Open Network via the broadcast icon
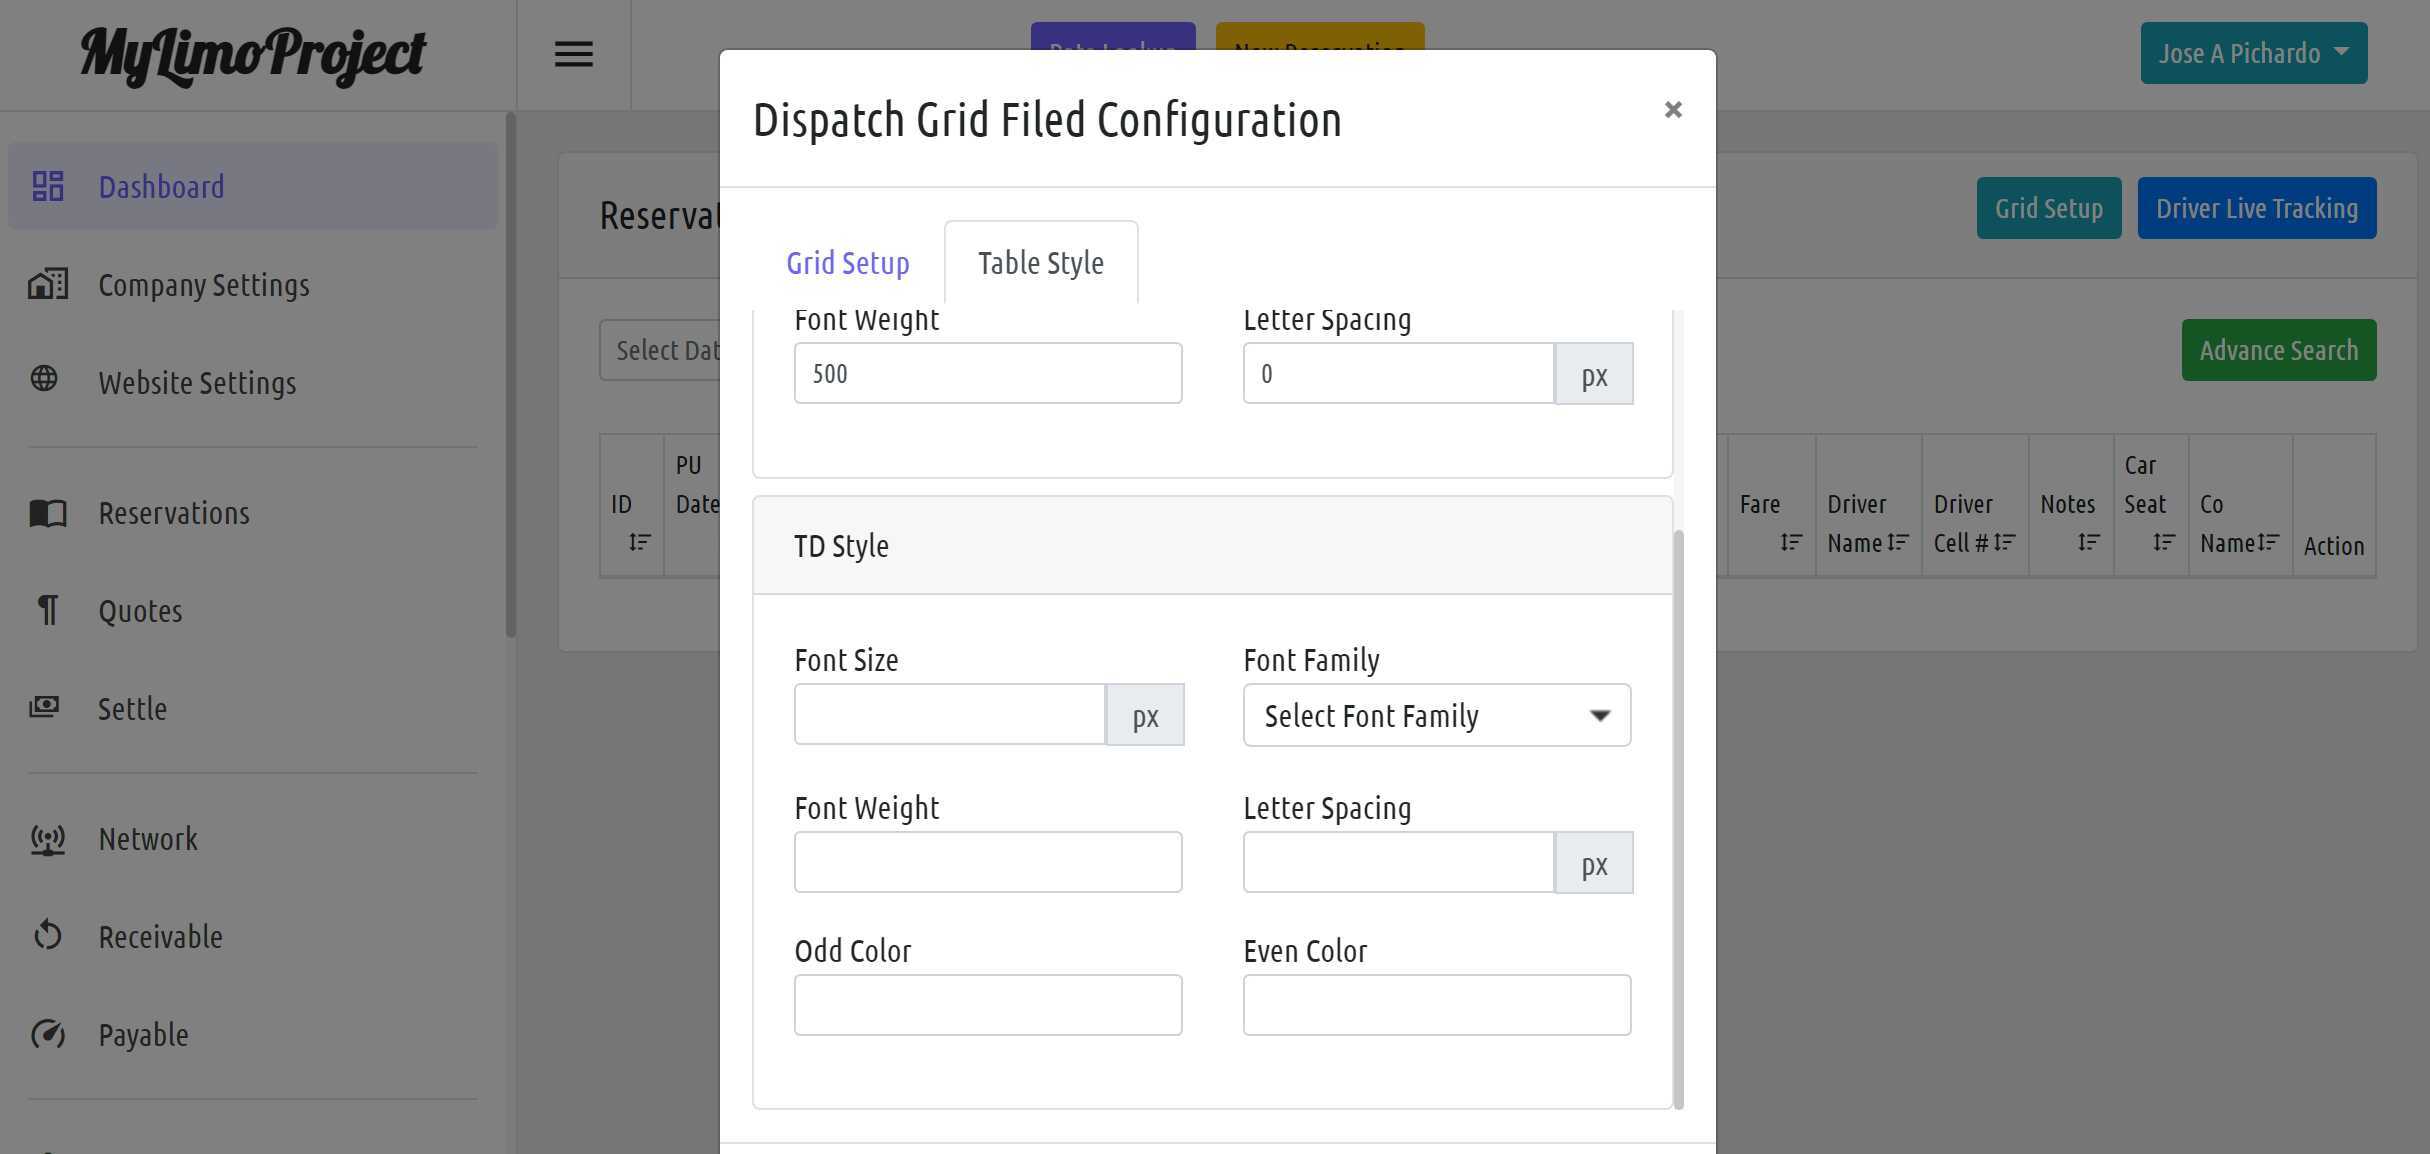The width and height of the screenshot is (2430, 1154). coord(47,840)
